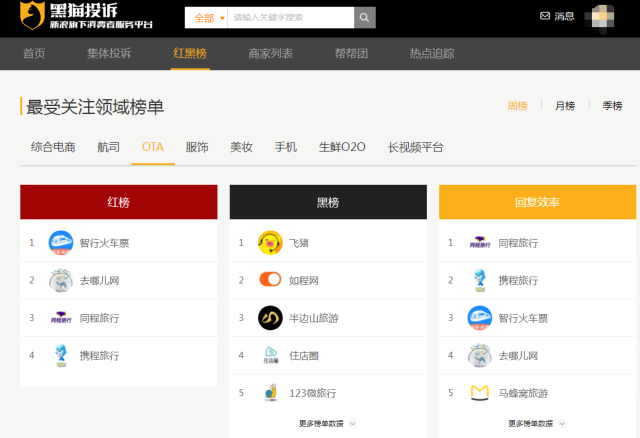Switch to the 周榜 ranking period
The height and width of the screenshot is (438, 640).
[x=517, y=106]
